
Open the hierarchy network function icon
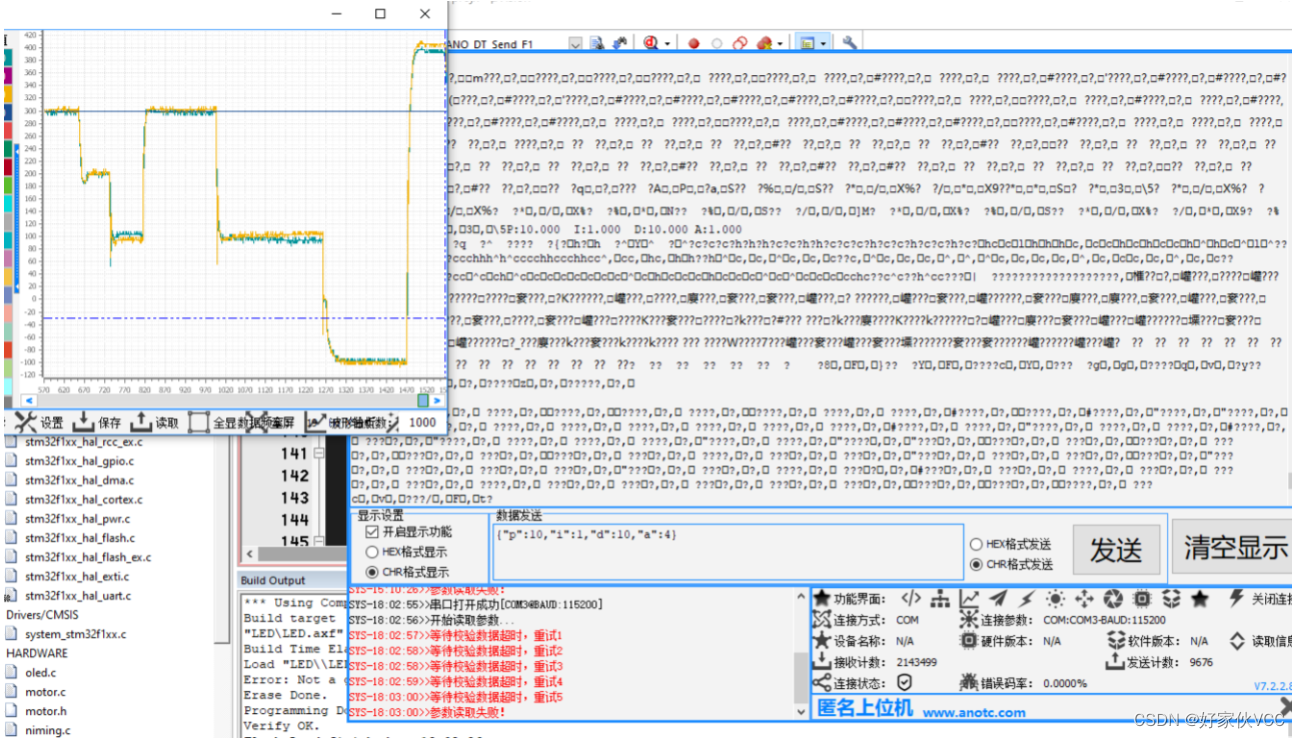(939, 598)
